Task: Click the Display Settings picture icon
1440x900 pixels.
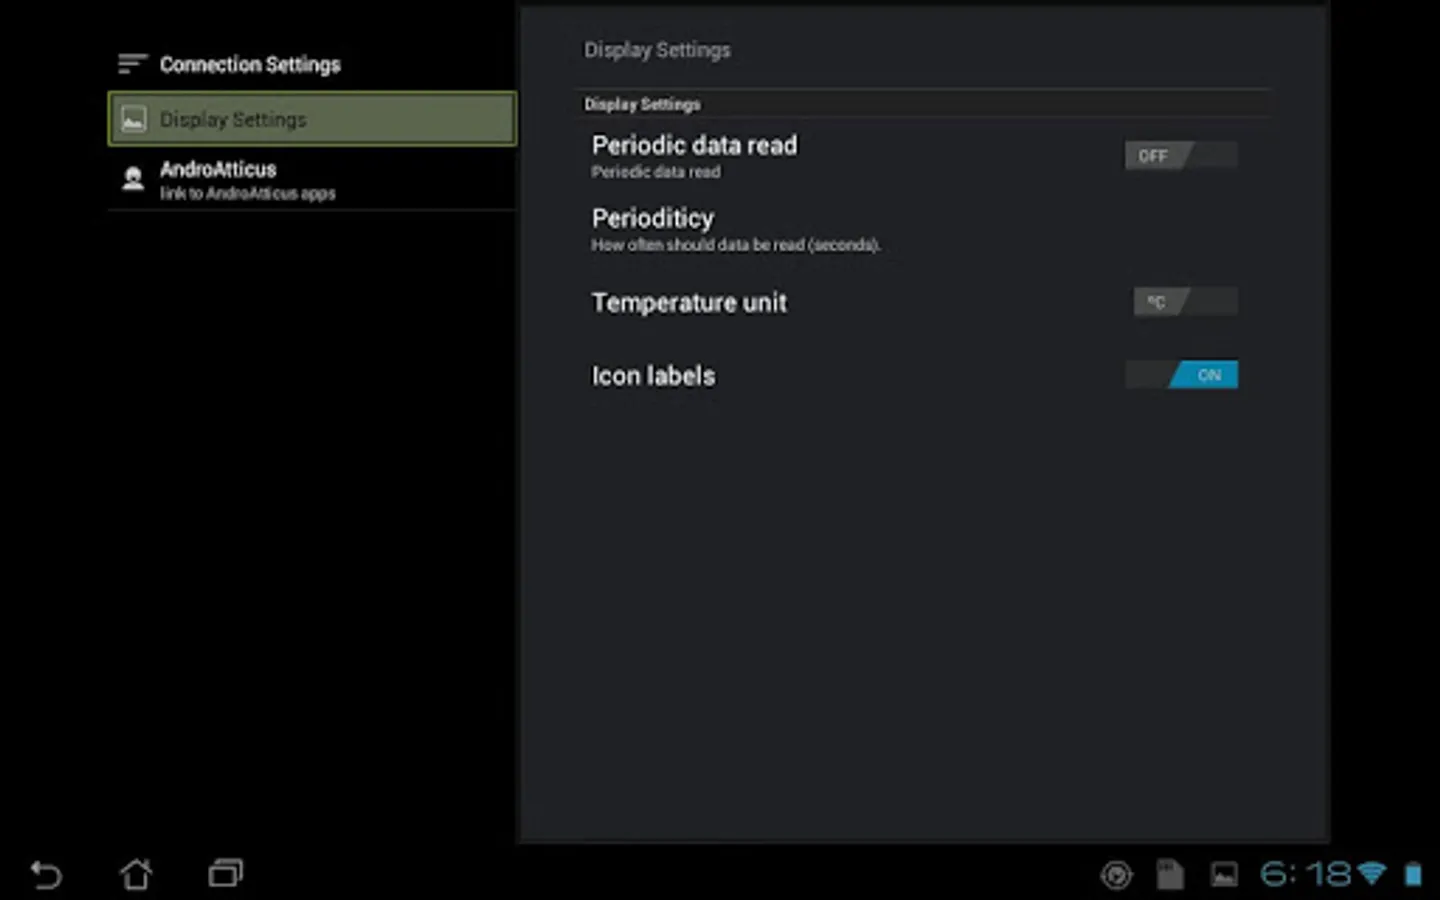Action: (133, 120)
